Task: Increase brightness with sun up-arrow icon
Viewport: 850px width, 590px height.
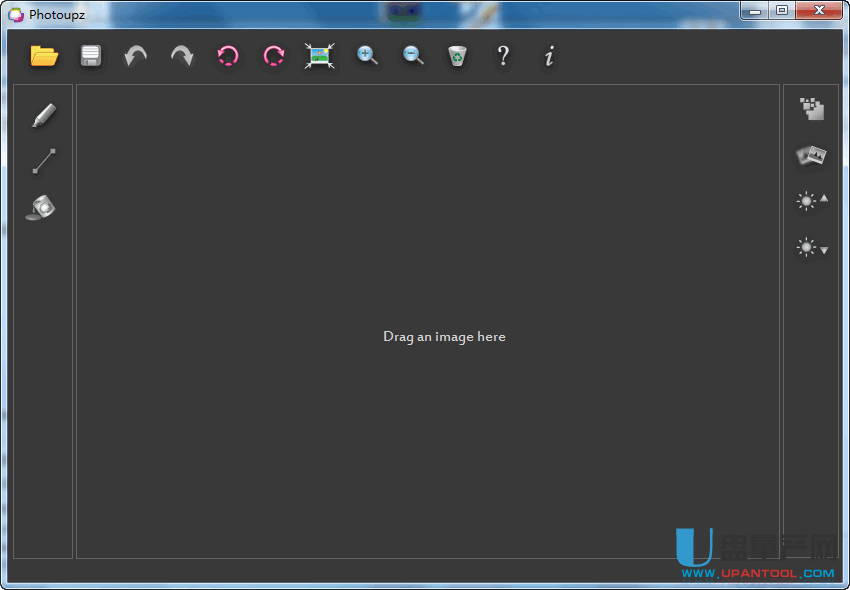Action: pos(811,201)
